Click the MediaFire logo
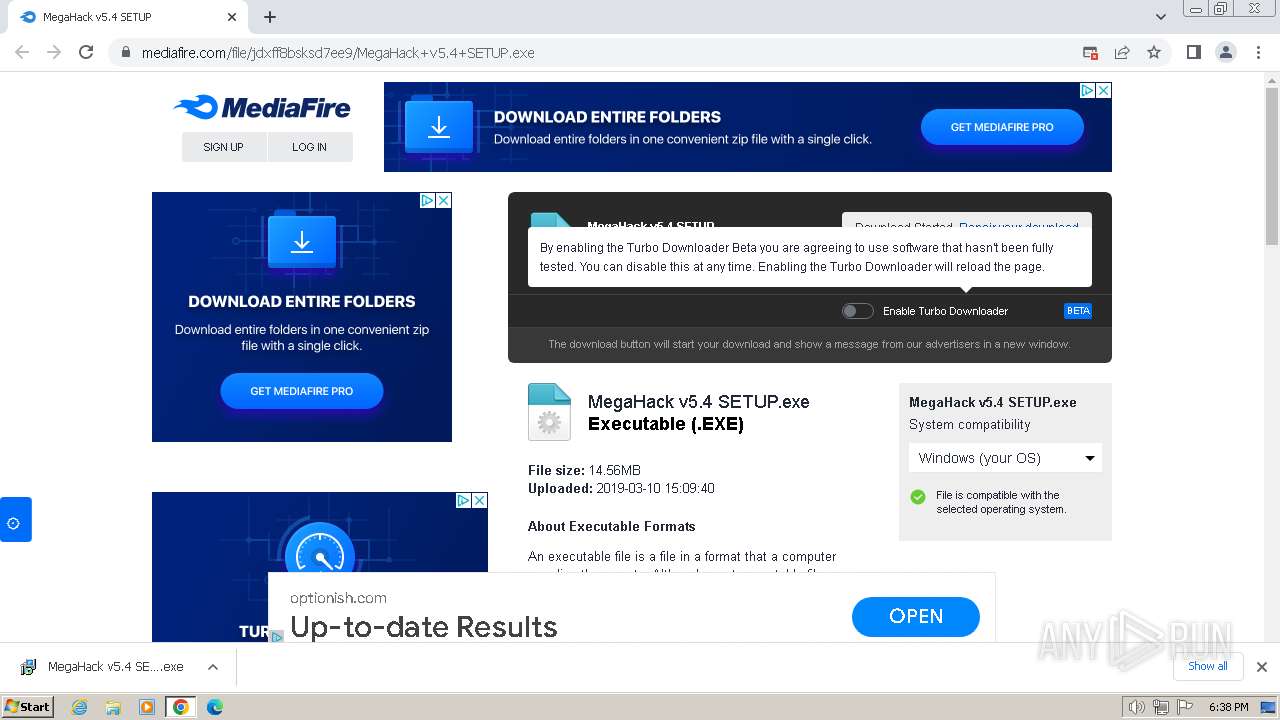Image resolution: width=1280 pixels, height=720 pixels. pos(262,107)
